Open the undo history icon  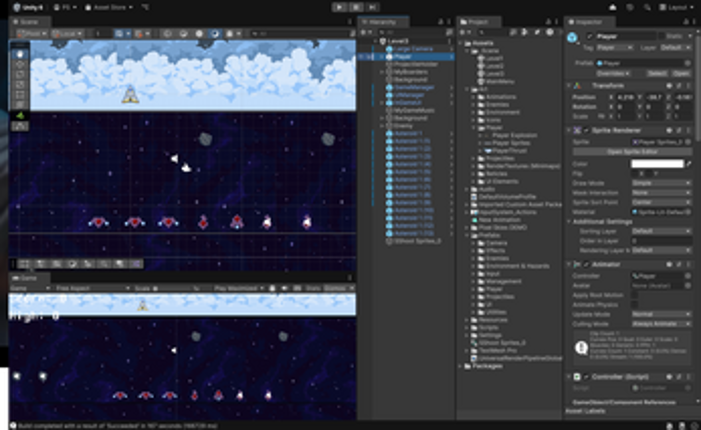(x=630, y=7)
